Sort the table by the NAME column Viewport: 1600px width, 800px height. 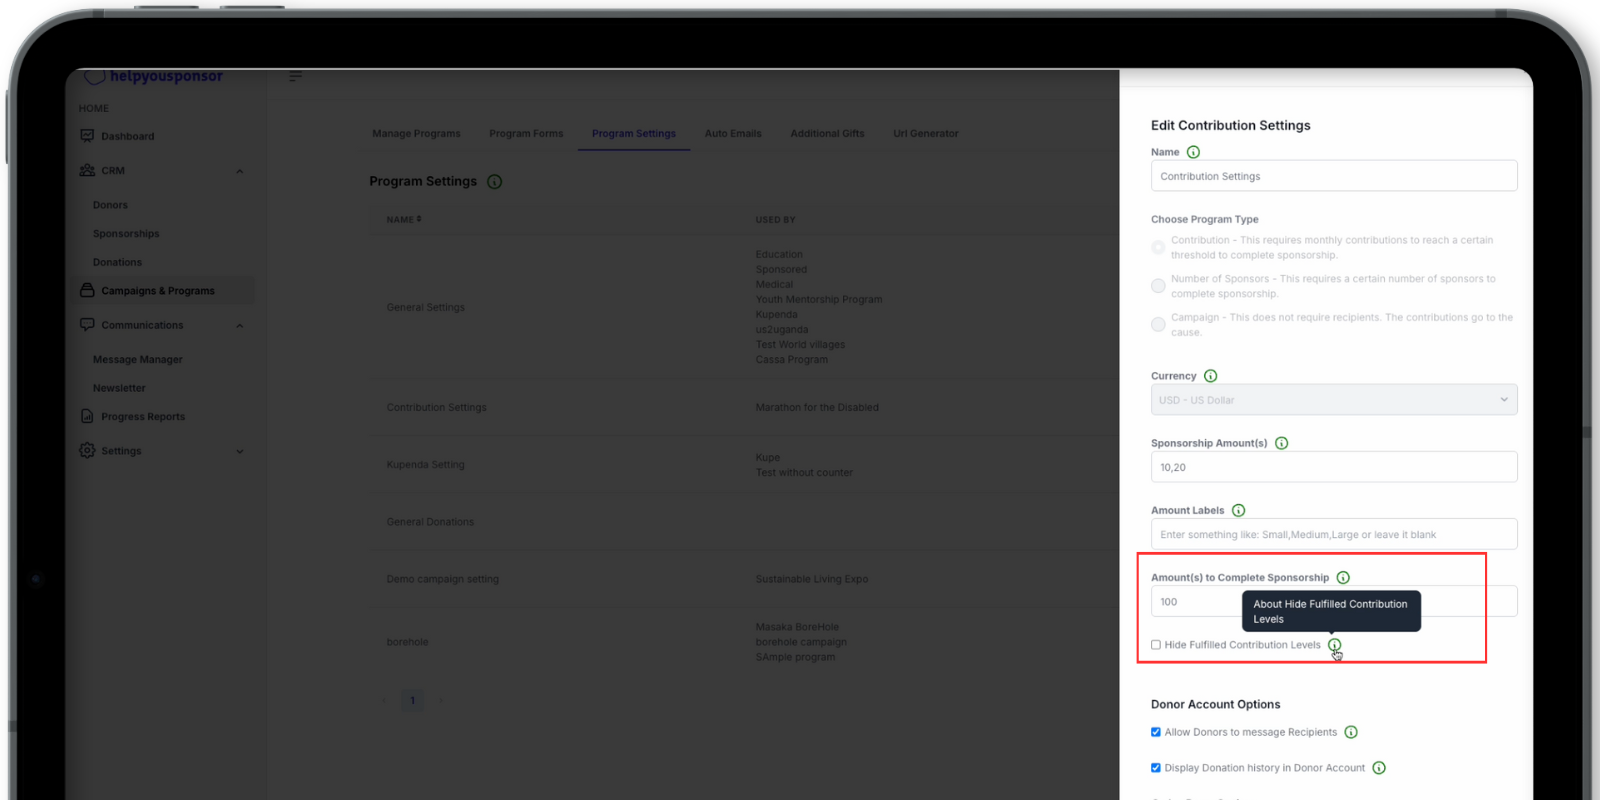[x=404, y=219]
